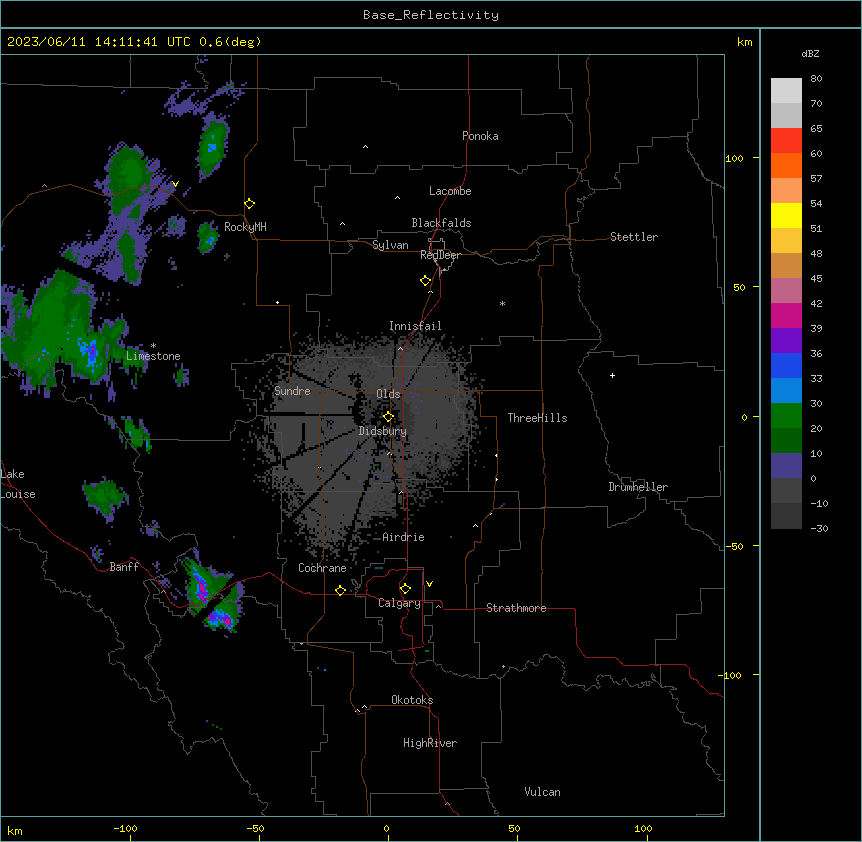Click the Base_Reflectivity title
This screenshot has height=842, width=862.
pos(431,15)
